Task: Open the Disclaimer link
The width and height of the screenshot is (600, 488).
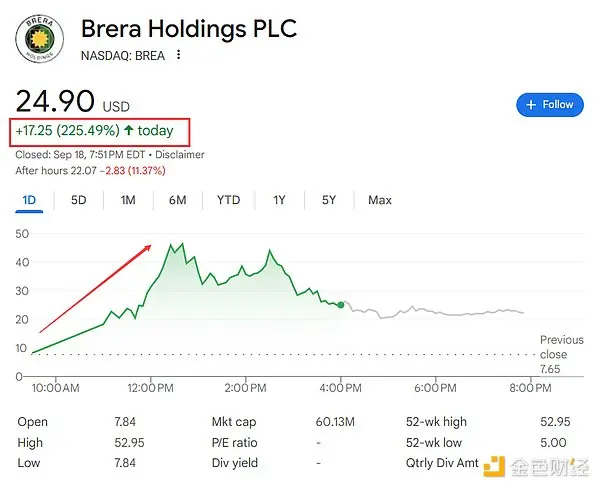Action: click(x=179, y=155)
